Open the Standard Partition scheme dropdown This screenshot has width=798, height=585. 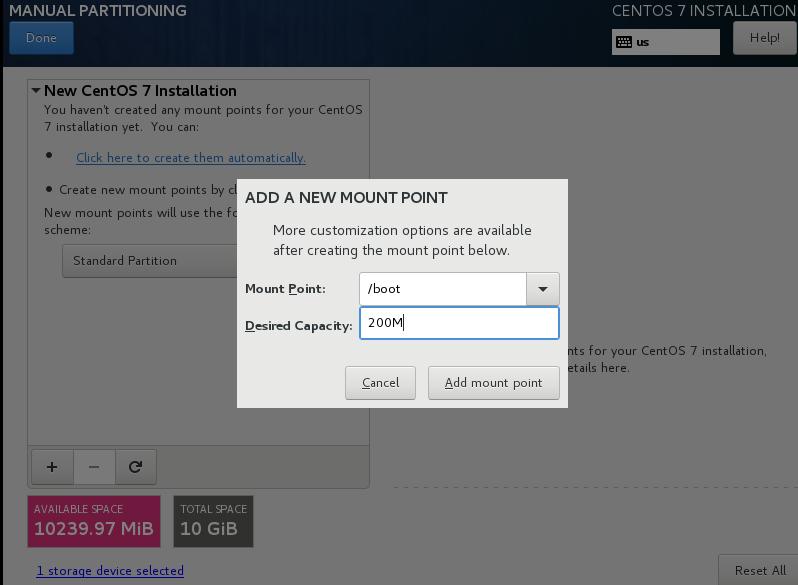coord(150,261)
